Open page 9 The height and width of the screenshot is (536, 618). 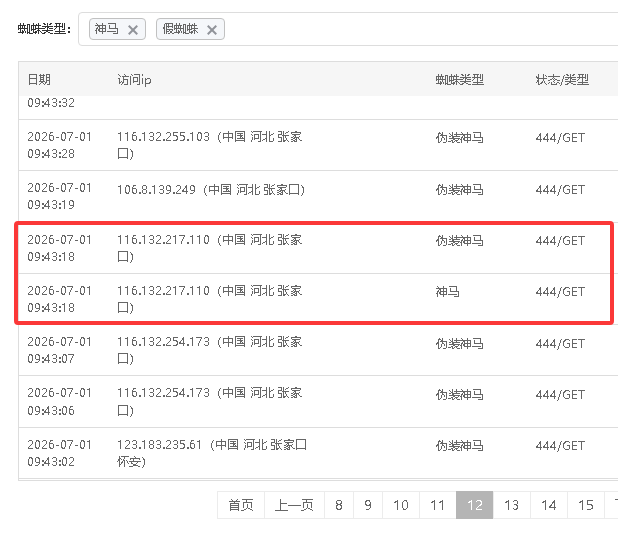pyautogui.click(x=368, y=505)
